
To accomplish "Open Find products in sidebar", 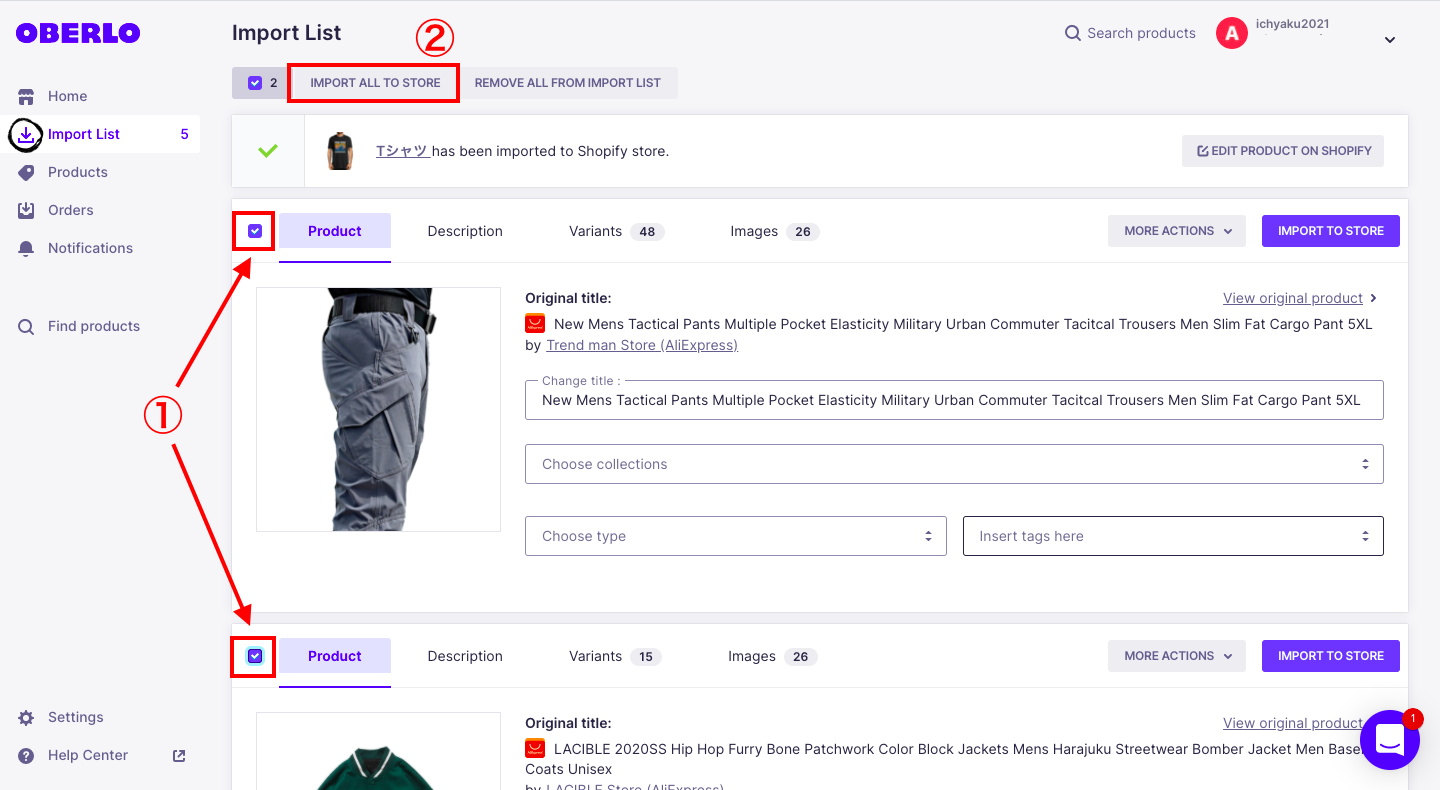I will click(x=94, y=326).
